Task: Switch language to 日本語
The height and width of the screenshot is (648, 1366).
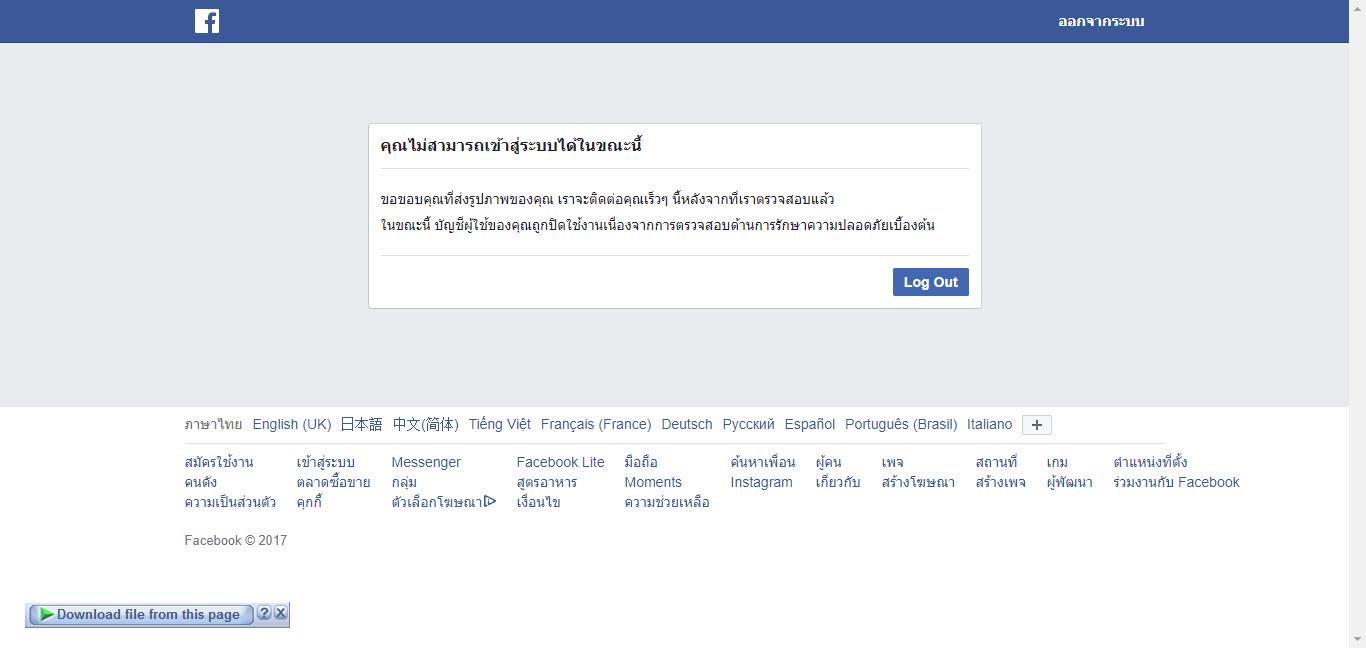Action: (362, 424)
